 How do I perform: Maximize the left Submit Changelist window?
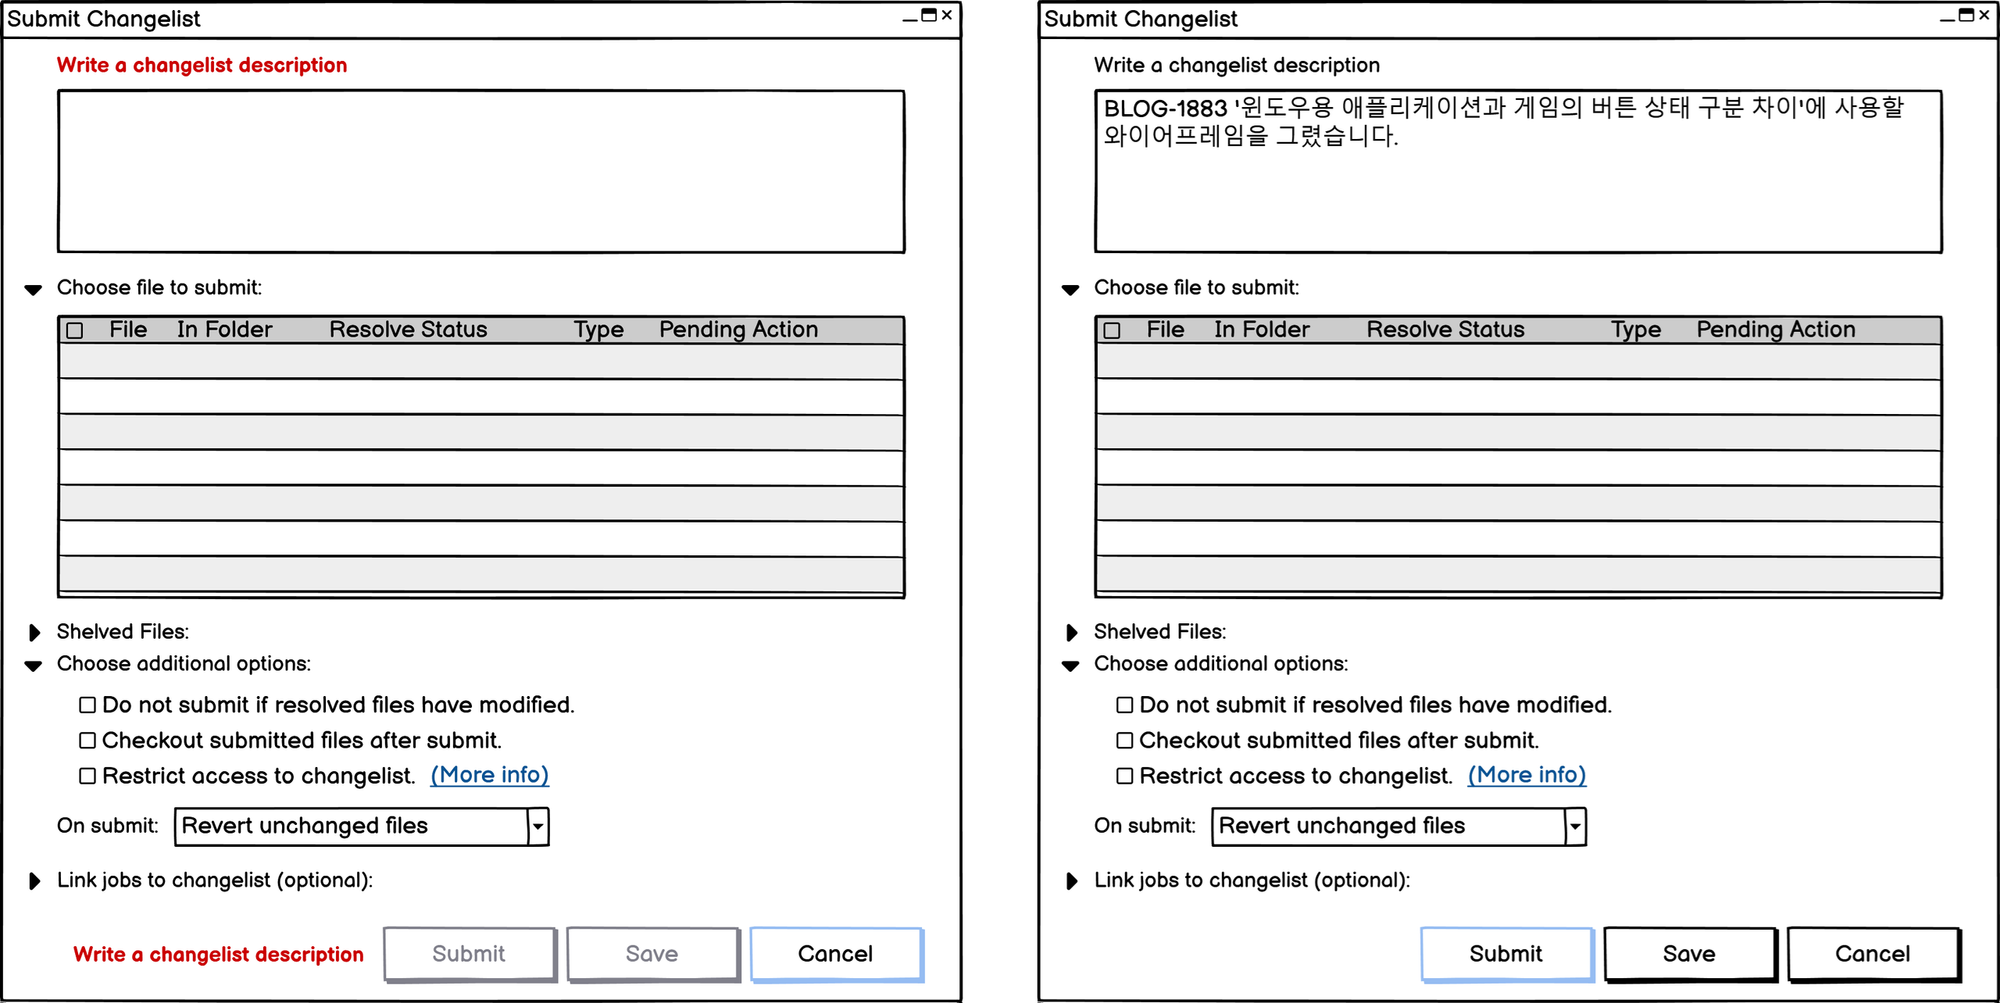click(x=929, y=15)
